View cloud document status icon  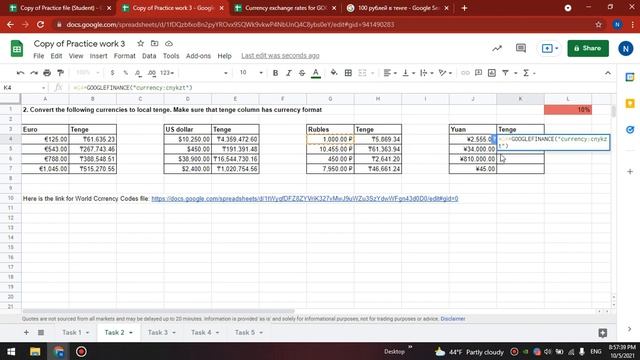[169, 43]
